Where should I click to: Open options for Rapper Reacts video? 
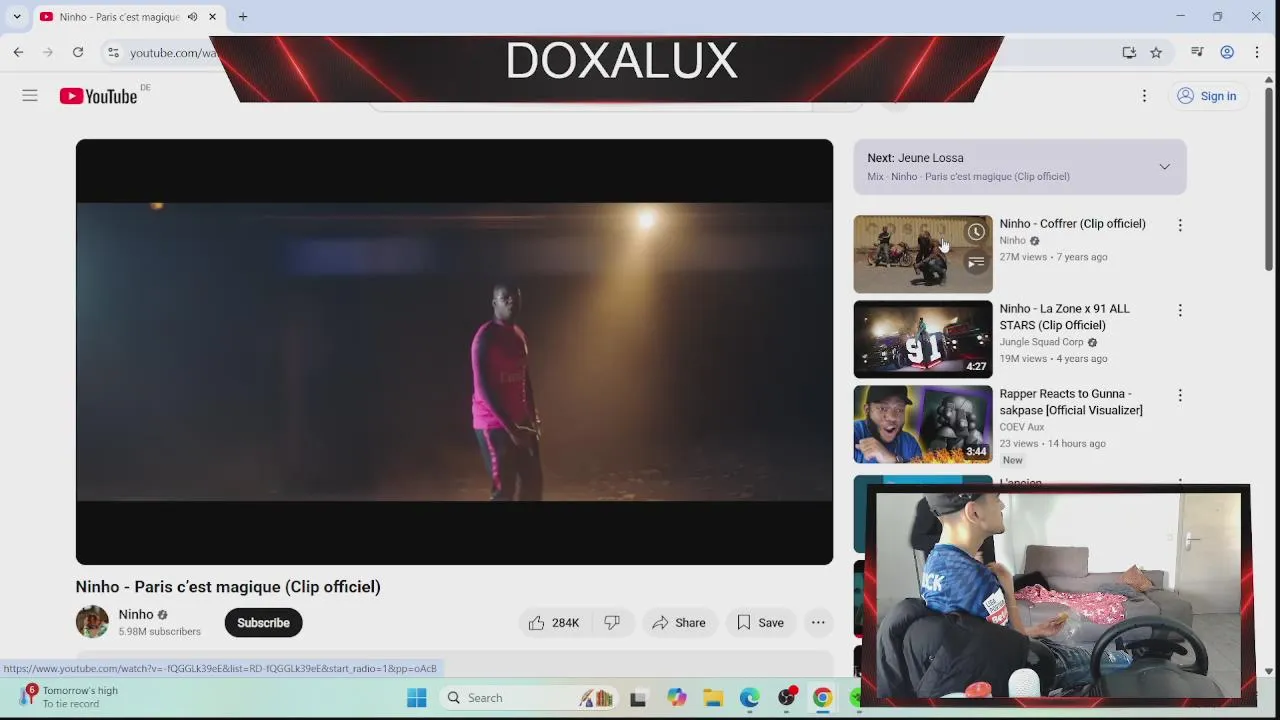coord(1180,396)
